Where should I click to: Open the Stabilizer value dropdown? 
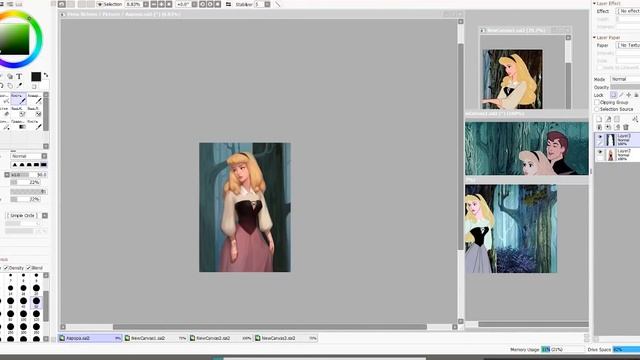[x=267, y=4]
